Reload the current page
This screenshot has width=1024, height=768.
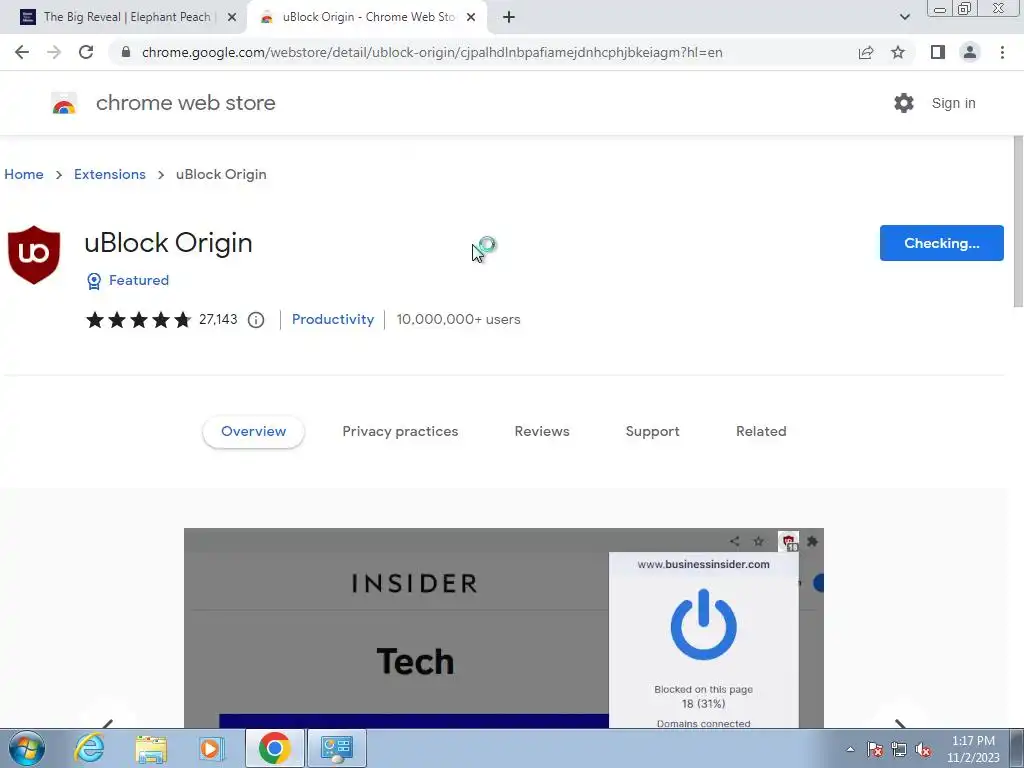pyautogui.click(x=86, y=52)
